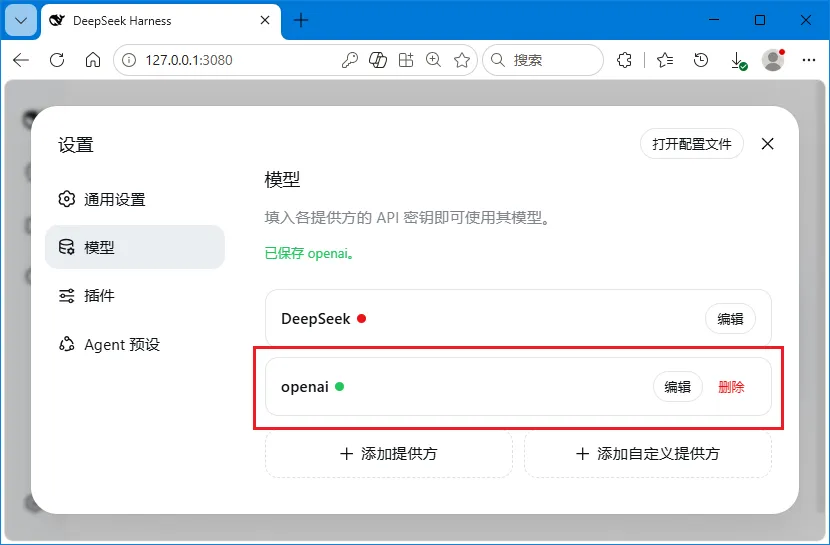Open the user profile avatar

coord(773,60)
